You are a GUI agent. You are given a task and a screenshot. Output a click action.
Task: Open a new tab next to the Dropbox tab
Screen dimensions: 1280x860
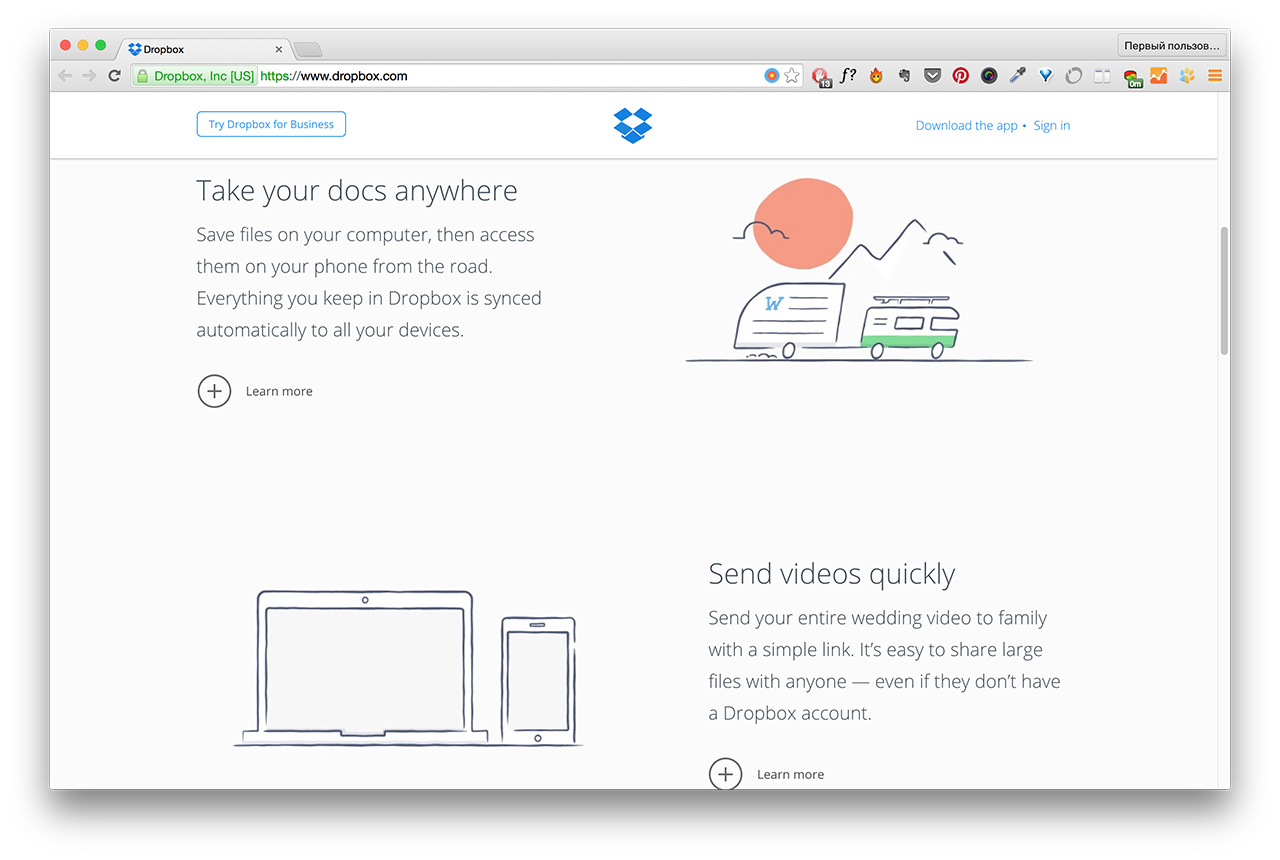pos(307,49)
